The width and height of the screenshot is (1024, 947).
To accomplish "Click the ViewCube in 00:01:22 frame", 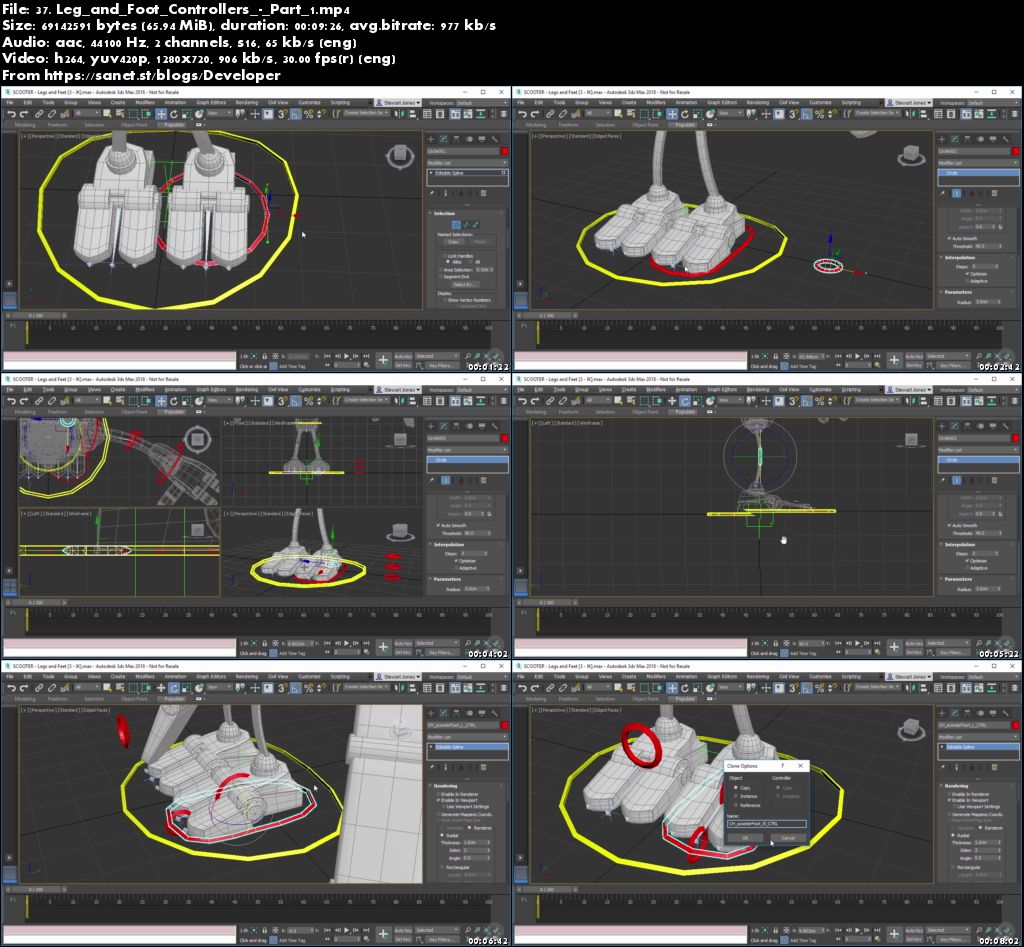I will (x=399, y=156).
